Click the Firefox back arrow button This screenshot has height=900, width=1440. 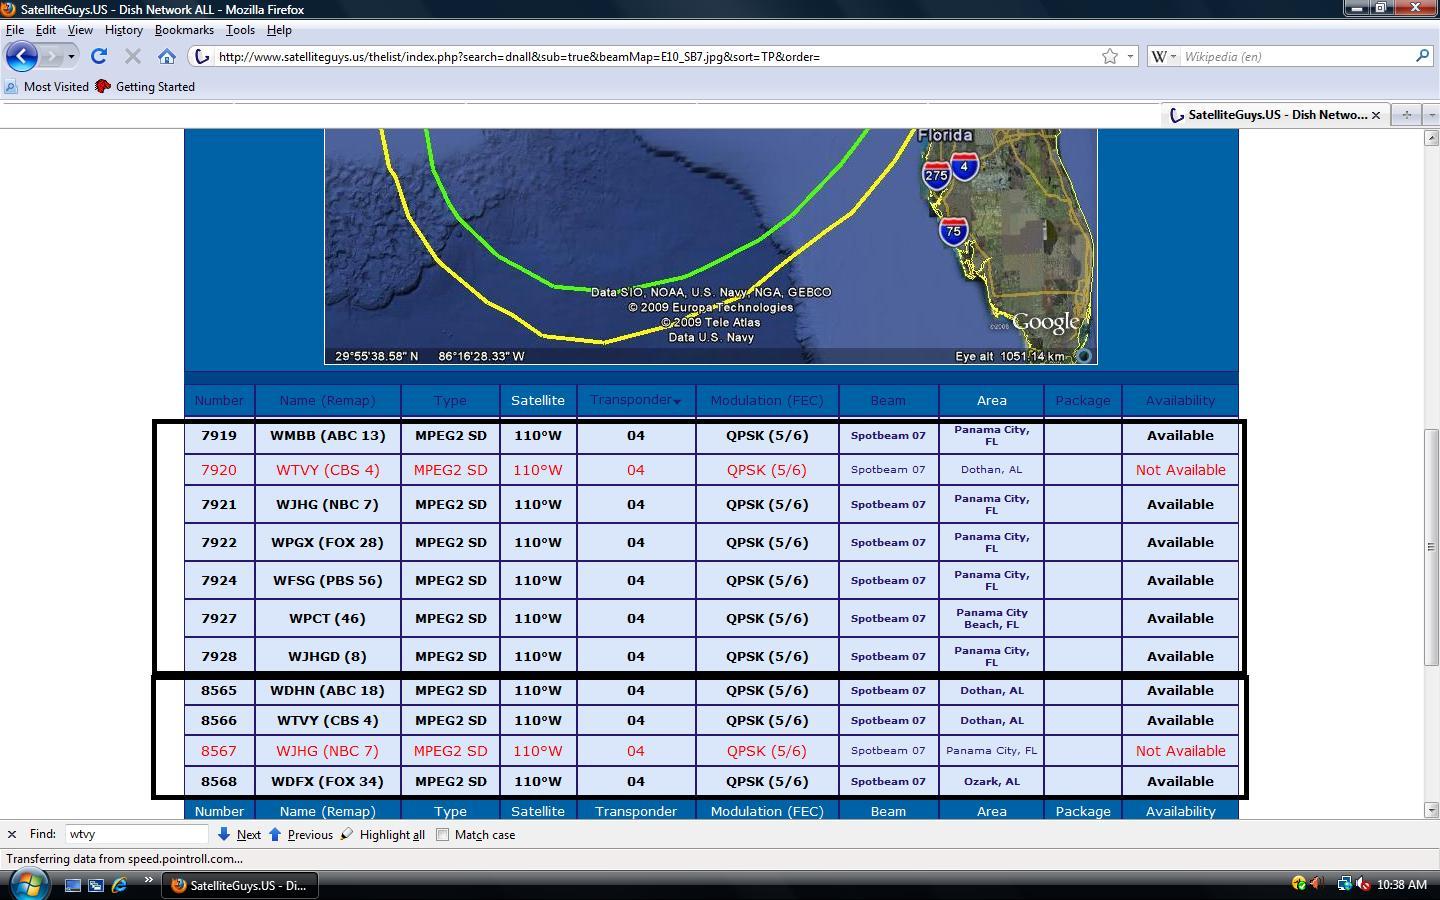tap(22, 56)
